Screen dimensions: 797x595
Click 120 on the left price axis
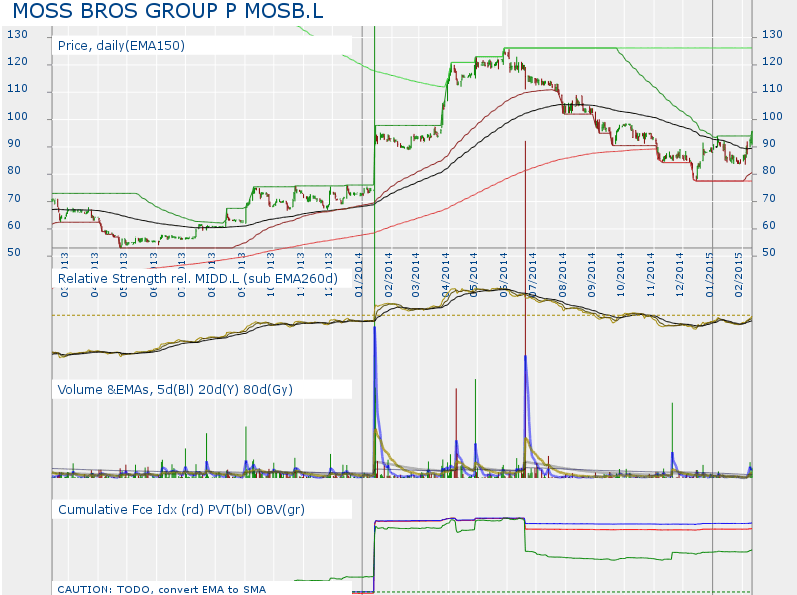point(17,61)
